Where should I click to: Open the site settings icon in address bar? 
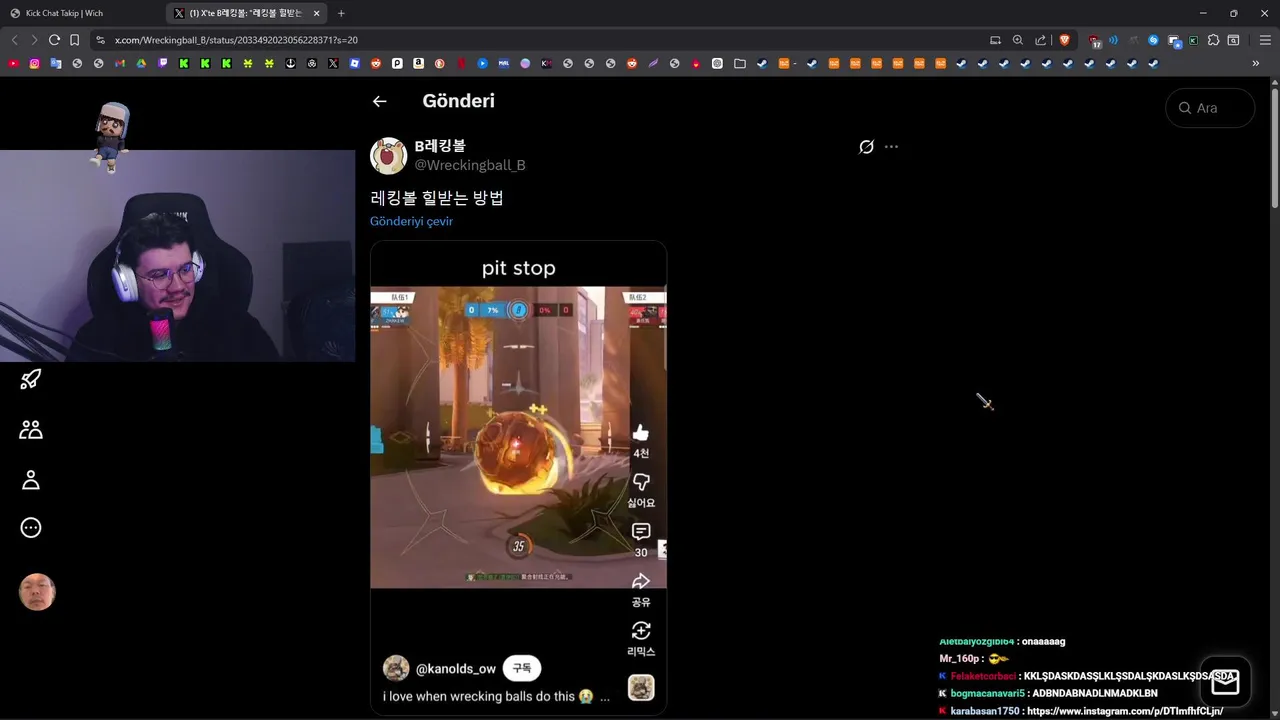click(x=100, y=40)
